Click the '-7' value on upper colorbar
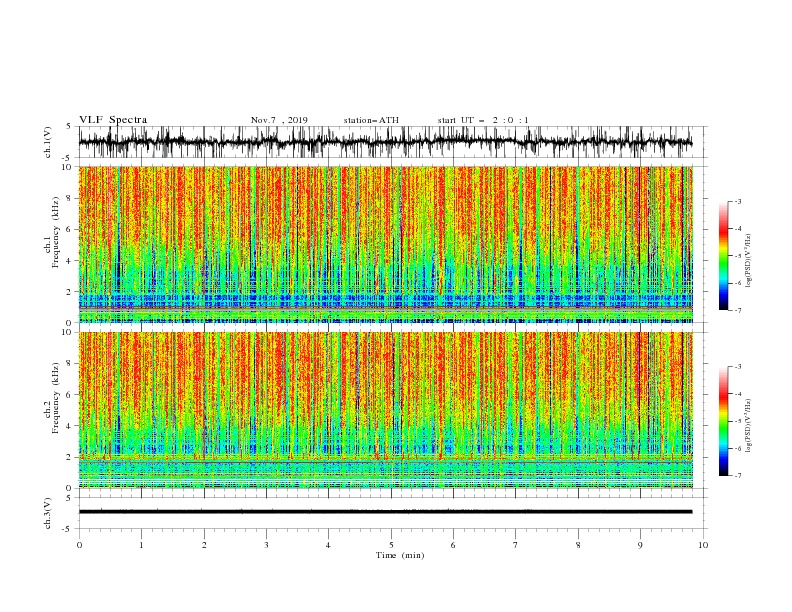The height and width of the screenshot is (612, 792). (737, 311)
